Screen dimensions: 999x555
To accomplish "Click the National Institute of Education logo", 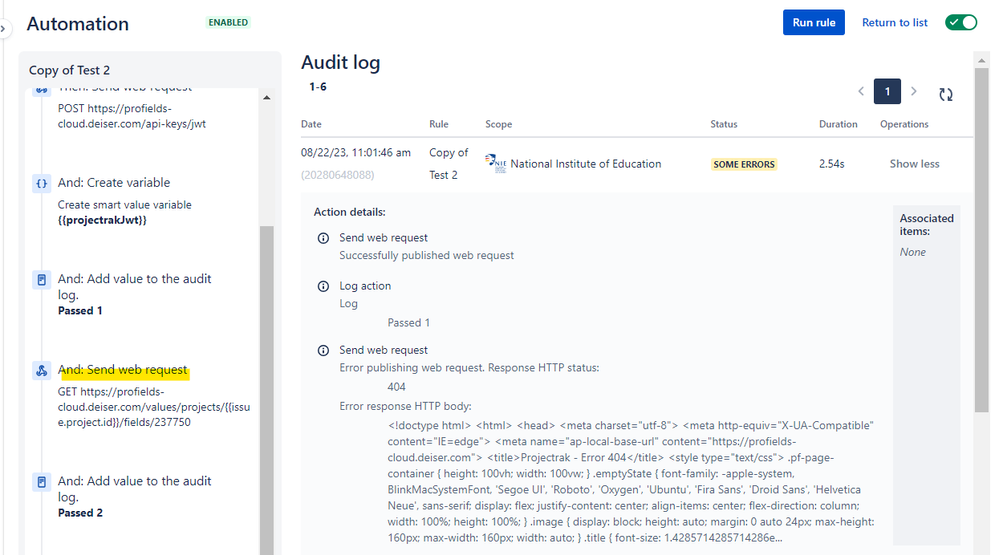I will pyautogui.click(x=495, y=163).
